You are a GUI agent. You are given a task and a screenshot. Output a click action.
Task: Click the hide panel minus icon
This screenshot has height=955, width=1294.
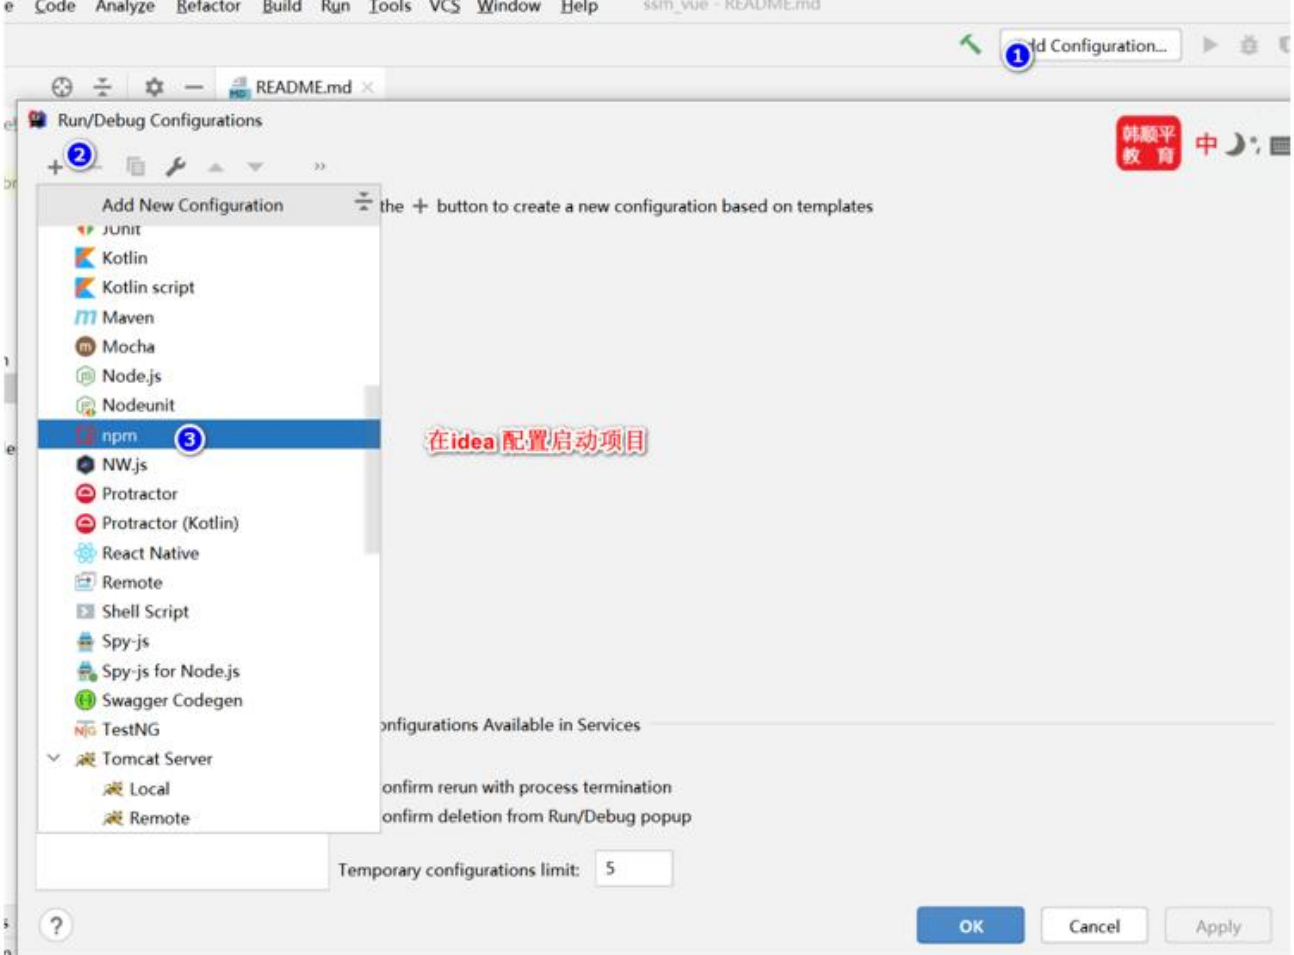click(x=194, y=87)
